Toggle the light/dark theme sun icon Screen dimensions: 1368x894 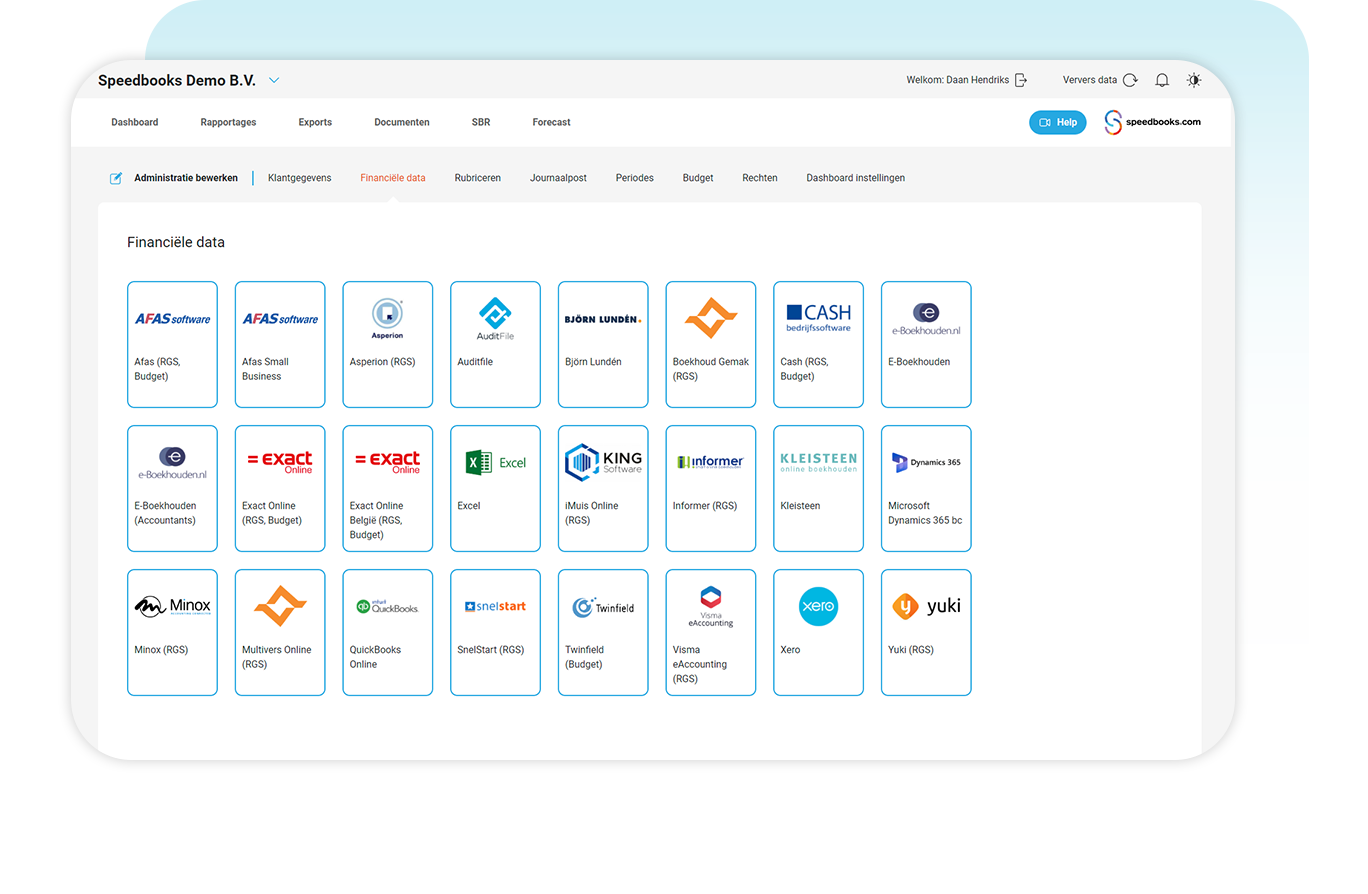(1194, 80)
